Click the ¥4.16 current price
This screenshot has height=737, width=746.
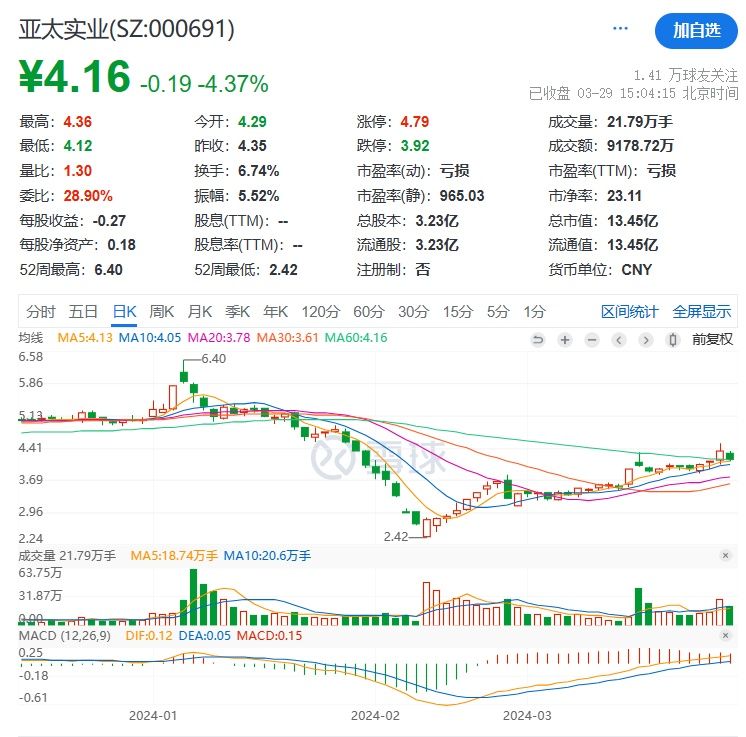tap(75, 77)
